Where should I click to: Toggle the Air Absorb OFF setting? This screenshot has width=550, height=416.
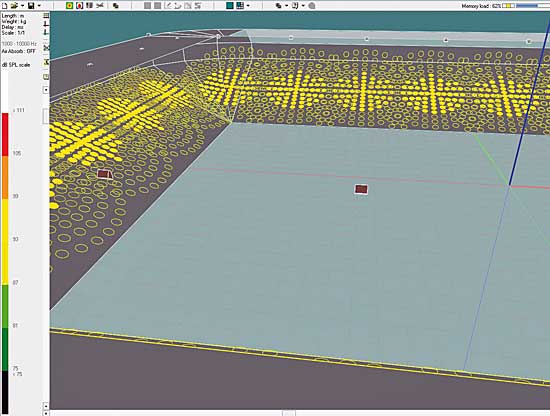click(19, 51)
